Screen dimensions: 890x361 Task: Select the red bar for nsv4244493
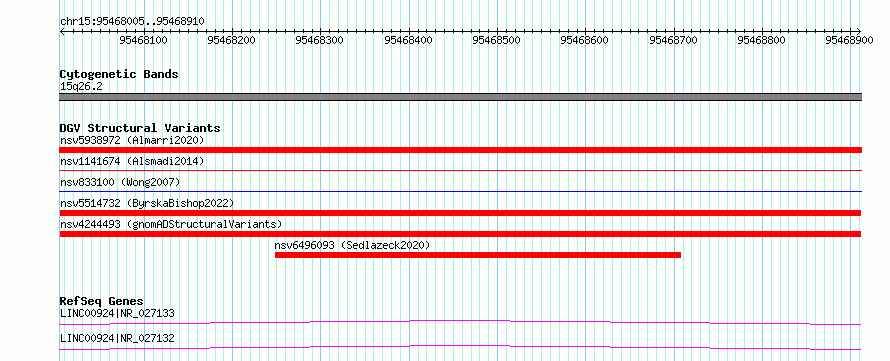click(x=460, y=234)
